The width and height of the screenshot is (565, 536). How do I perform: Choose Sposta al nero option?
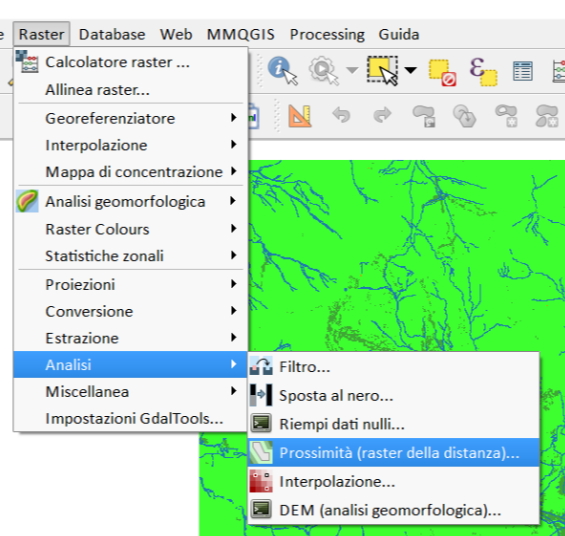pos(394,395)
